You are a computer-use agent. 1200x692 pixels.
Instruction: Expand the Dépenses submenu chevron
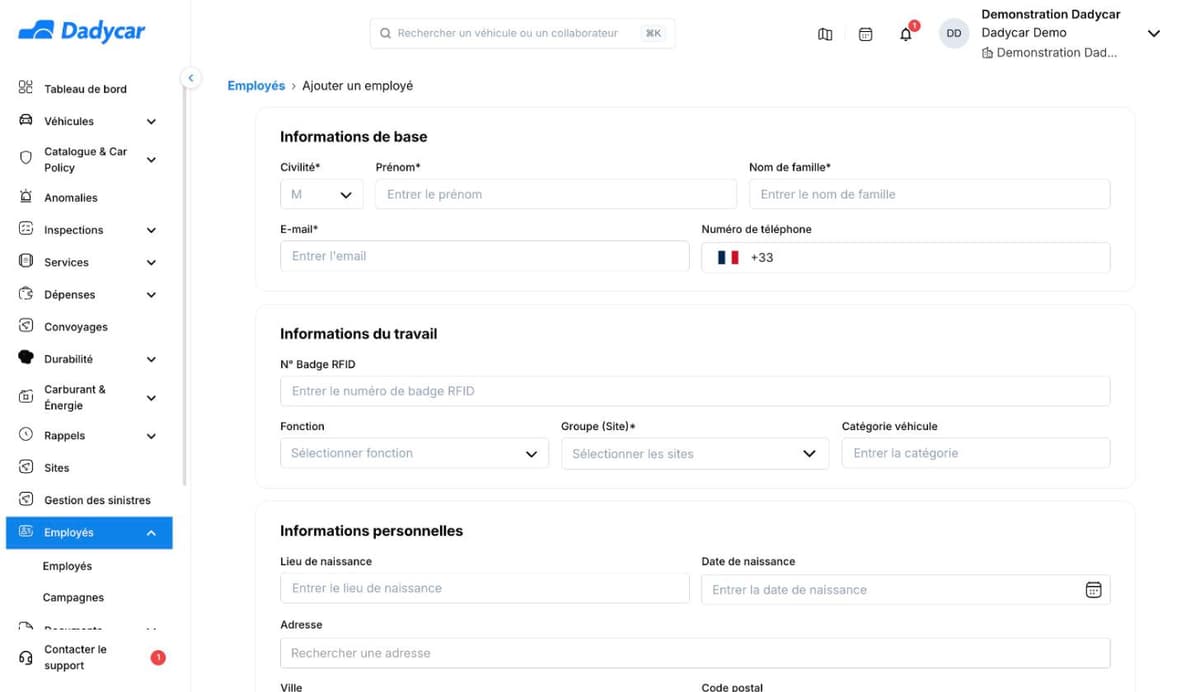pos(151,295)
